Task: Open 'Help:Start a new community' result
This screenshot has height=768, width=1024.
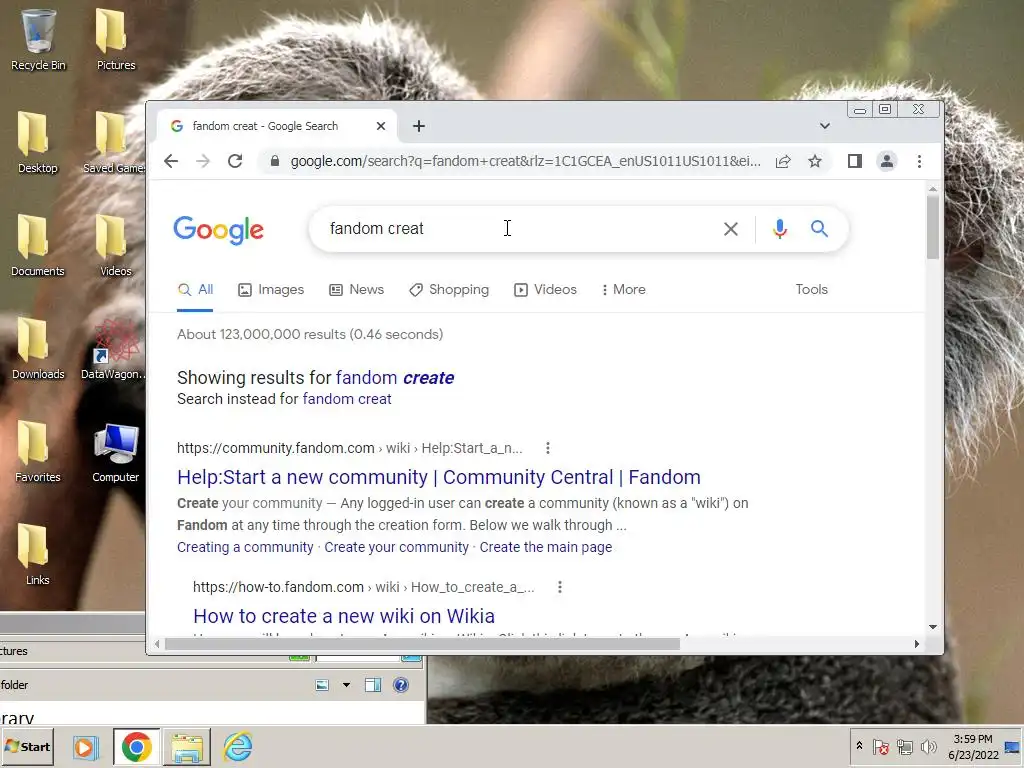Action: pyautogui.click(x=439, y=477)
